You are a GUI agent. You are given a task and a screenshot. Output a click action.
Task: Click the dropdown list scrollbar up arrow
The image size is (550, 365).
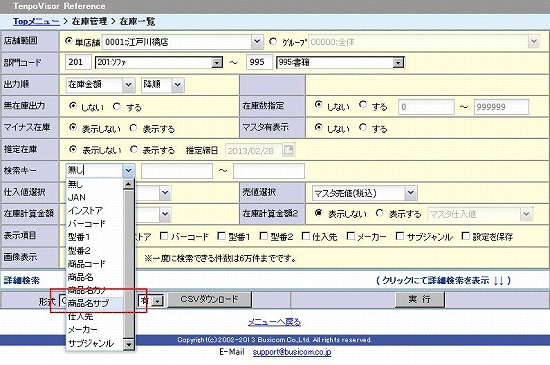[129, 184]
